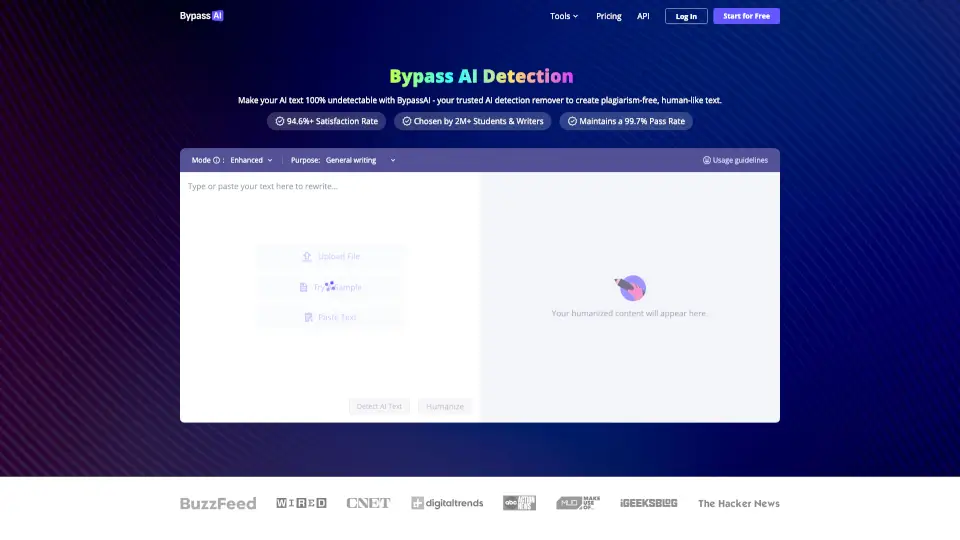The image size is (960, 540).
Task: Click the Maintains a 99.7% Pass Rate badge
Action: coord(626,121)
